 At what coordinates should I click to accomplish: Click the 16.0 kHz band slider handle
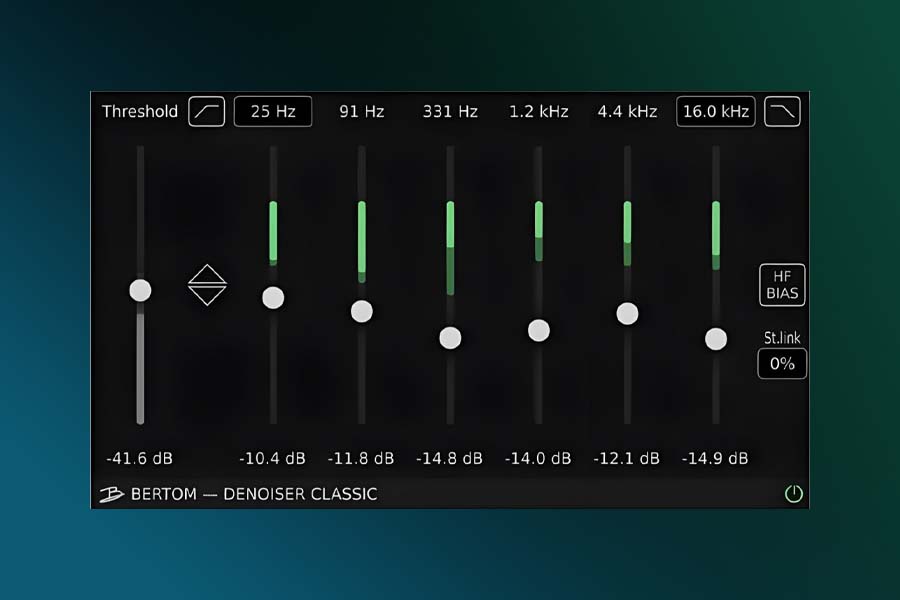coord(716,339)
